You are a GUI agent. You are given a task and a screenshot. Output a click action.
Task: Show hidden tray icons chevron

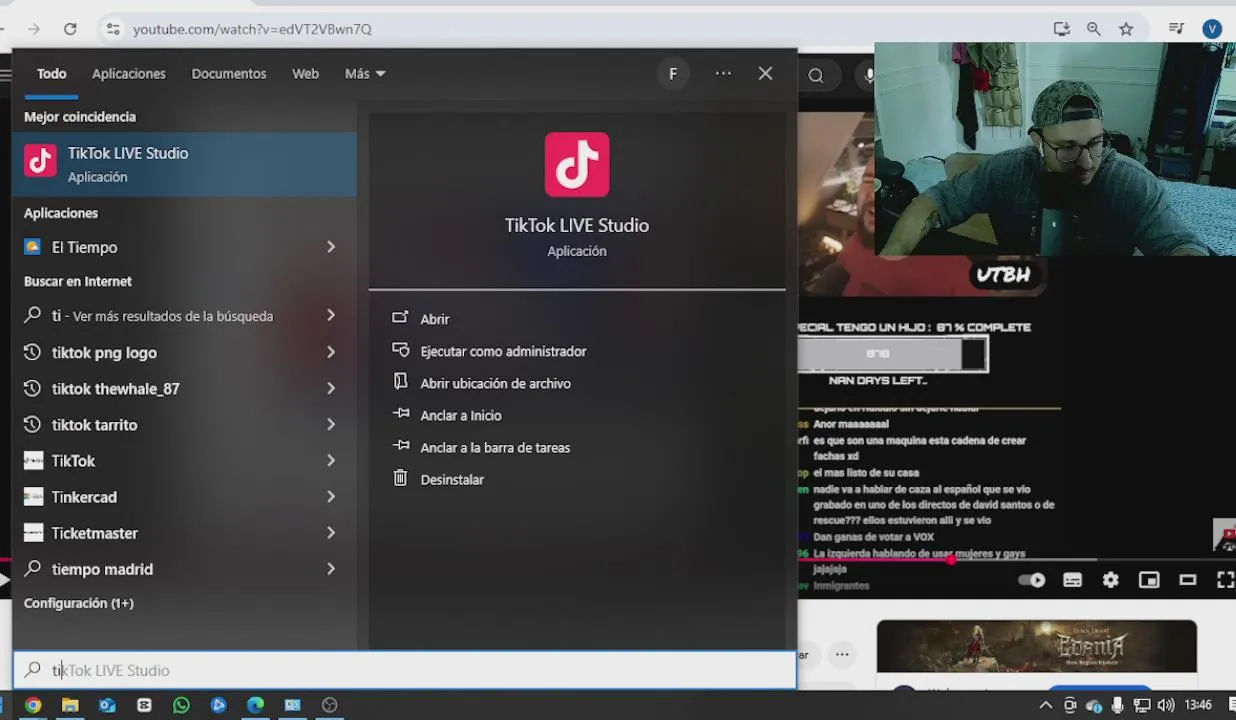coord(1046,705)
